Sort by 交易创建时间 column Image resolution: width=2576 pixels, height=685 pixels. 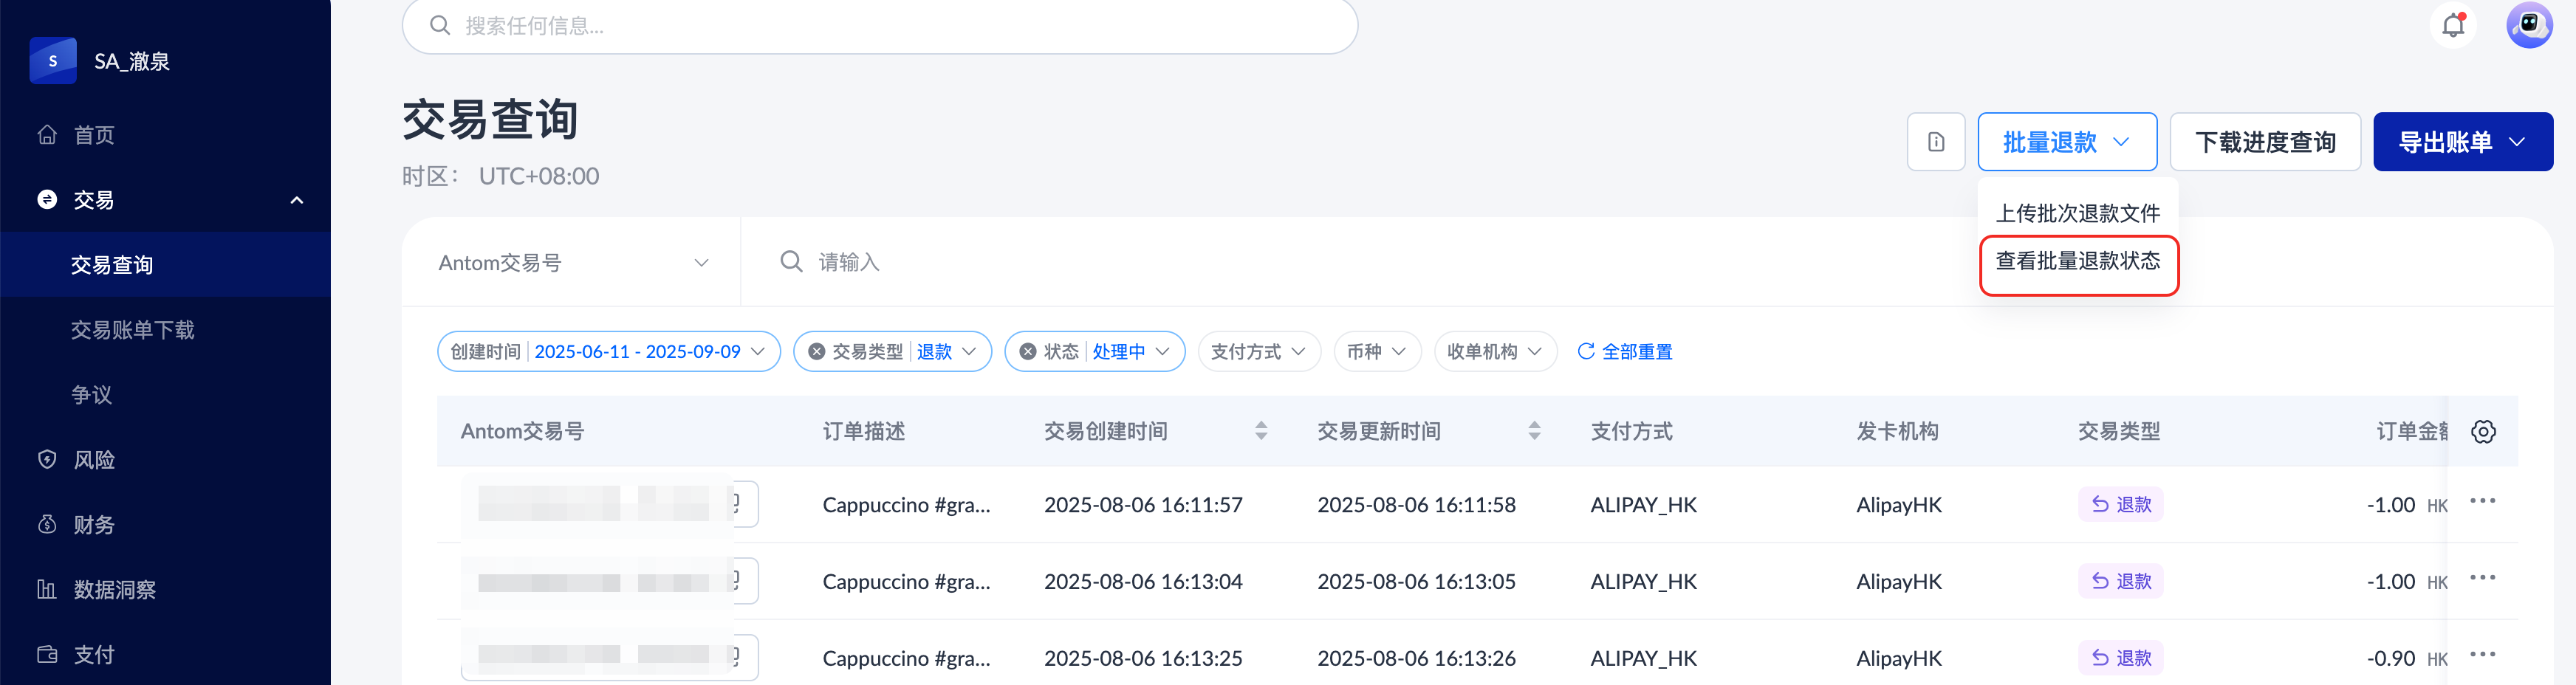(x=1260, y=431)
